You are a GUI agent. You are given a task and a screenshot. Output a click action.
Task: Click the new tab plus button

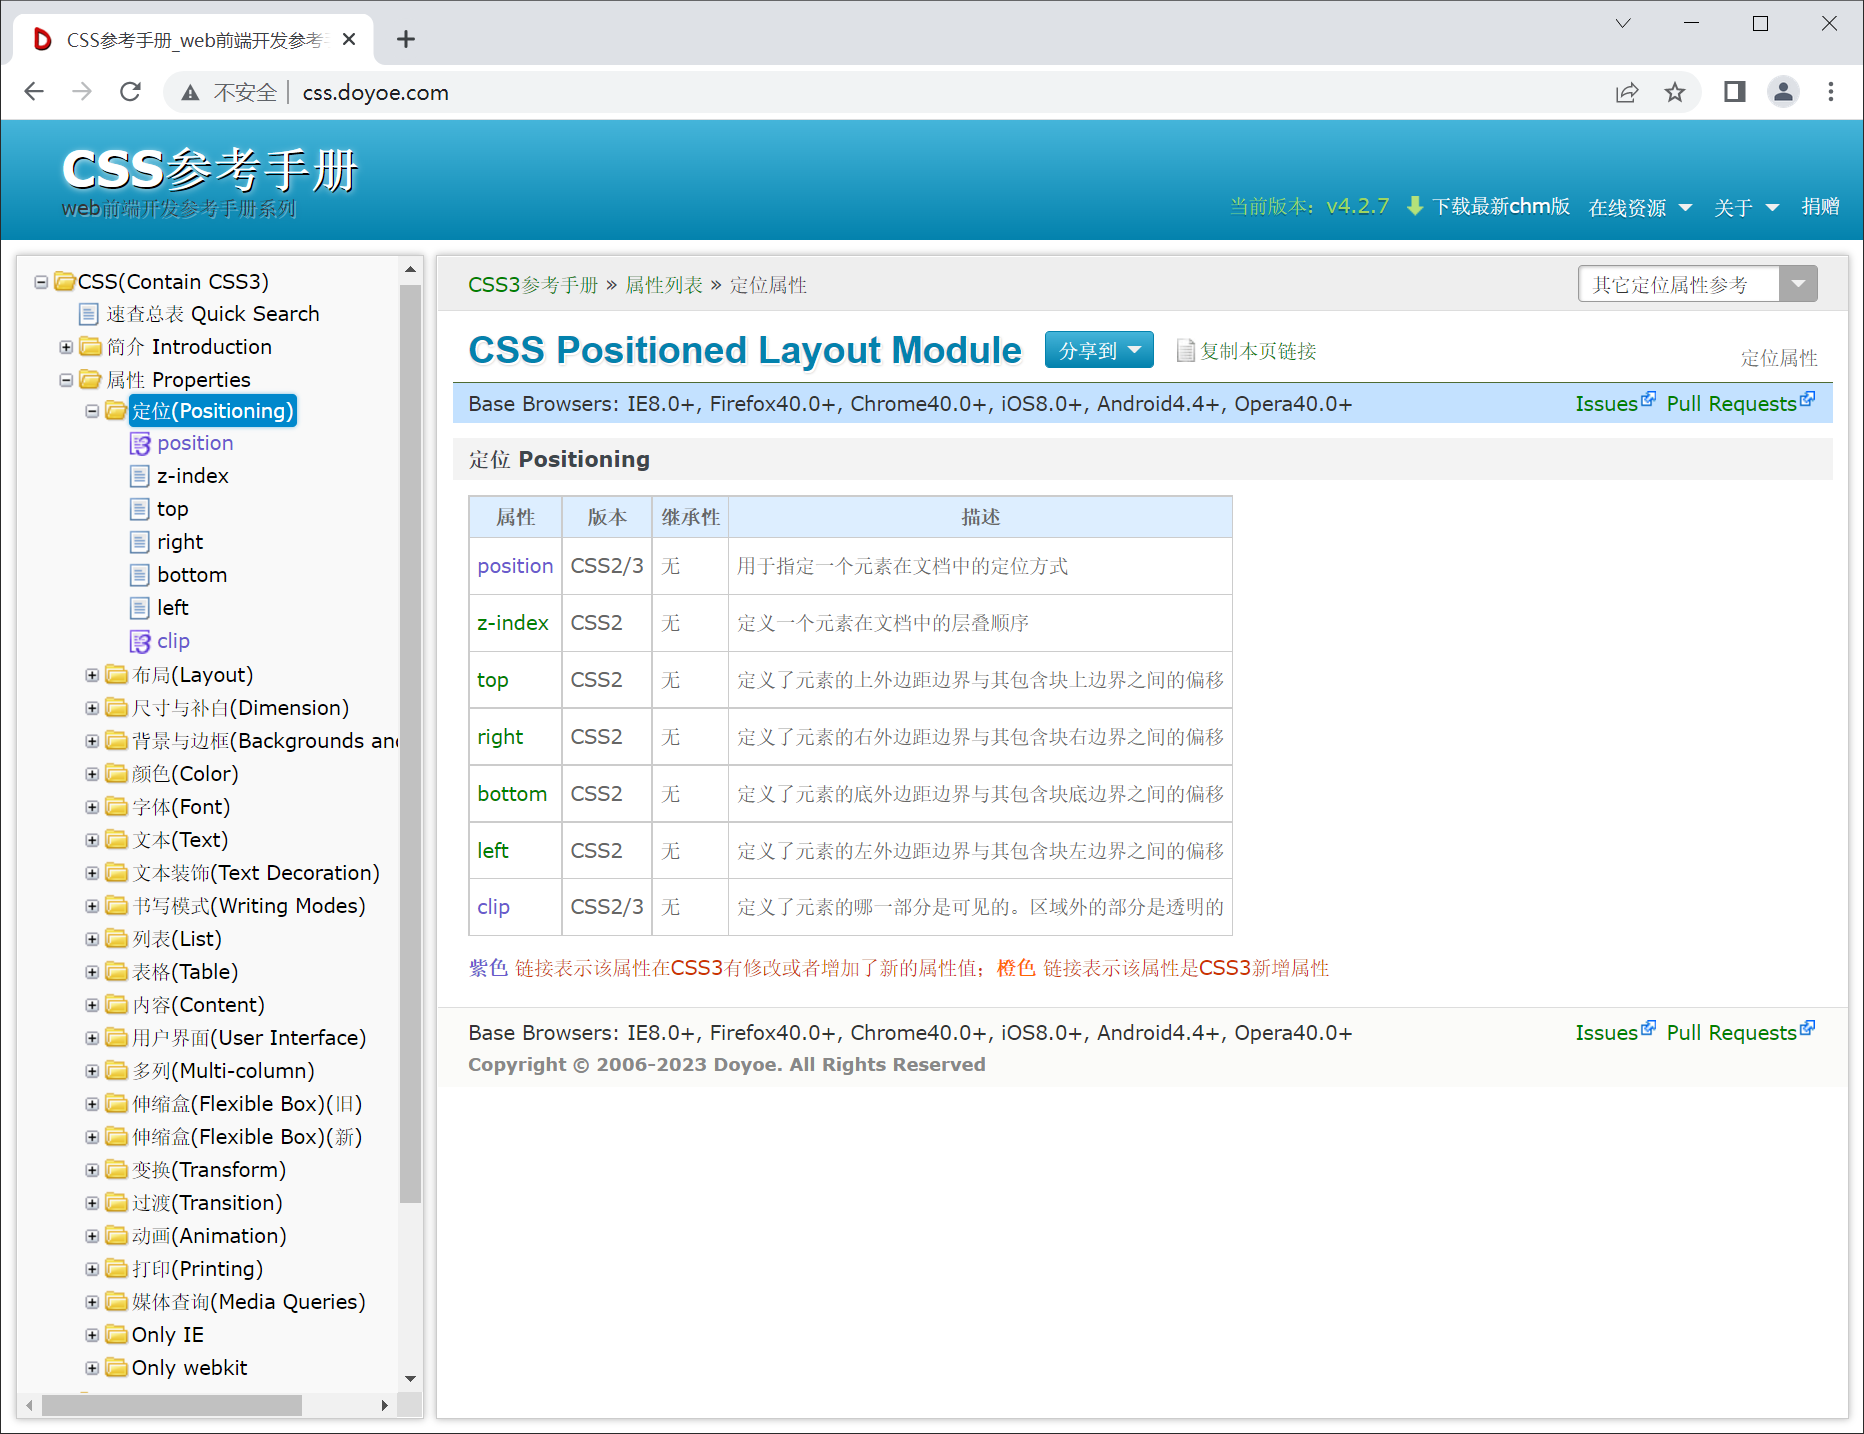tap(405, 39)
